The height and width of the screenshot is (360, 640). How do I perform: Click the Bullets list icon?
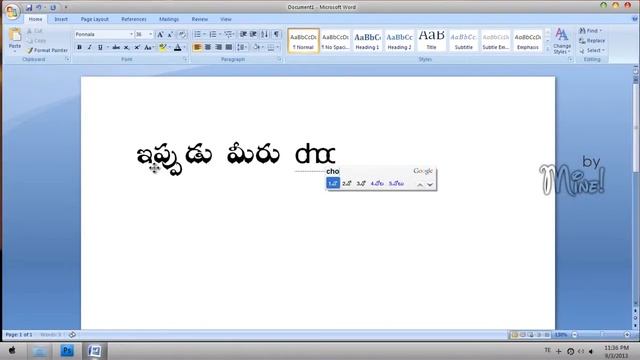click(197, 34)
